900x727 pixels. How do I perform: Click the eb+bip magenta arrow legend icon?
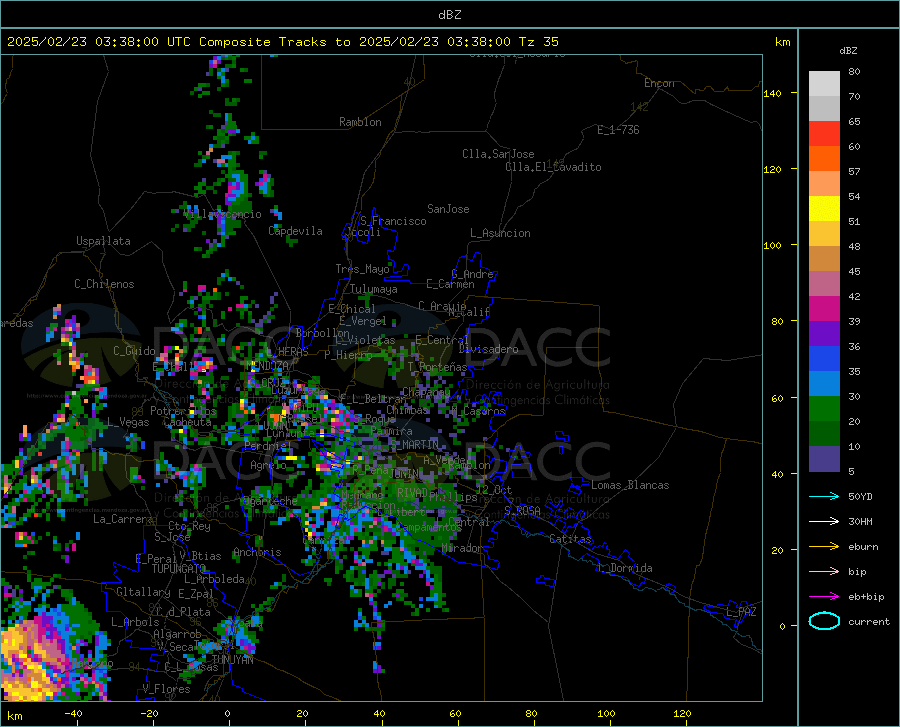[x=824, y=597]
